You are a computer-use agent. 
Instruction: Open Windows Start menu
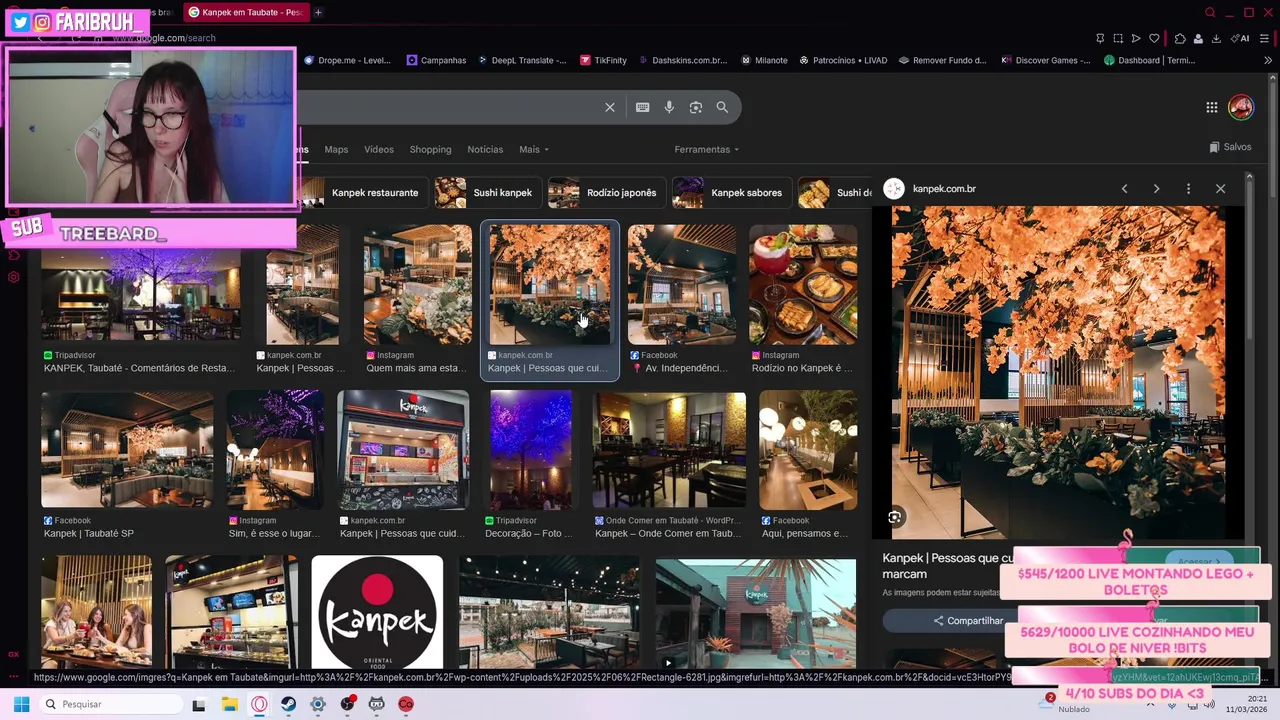point(21,704)
